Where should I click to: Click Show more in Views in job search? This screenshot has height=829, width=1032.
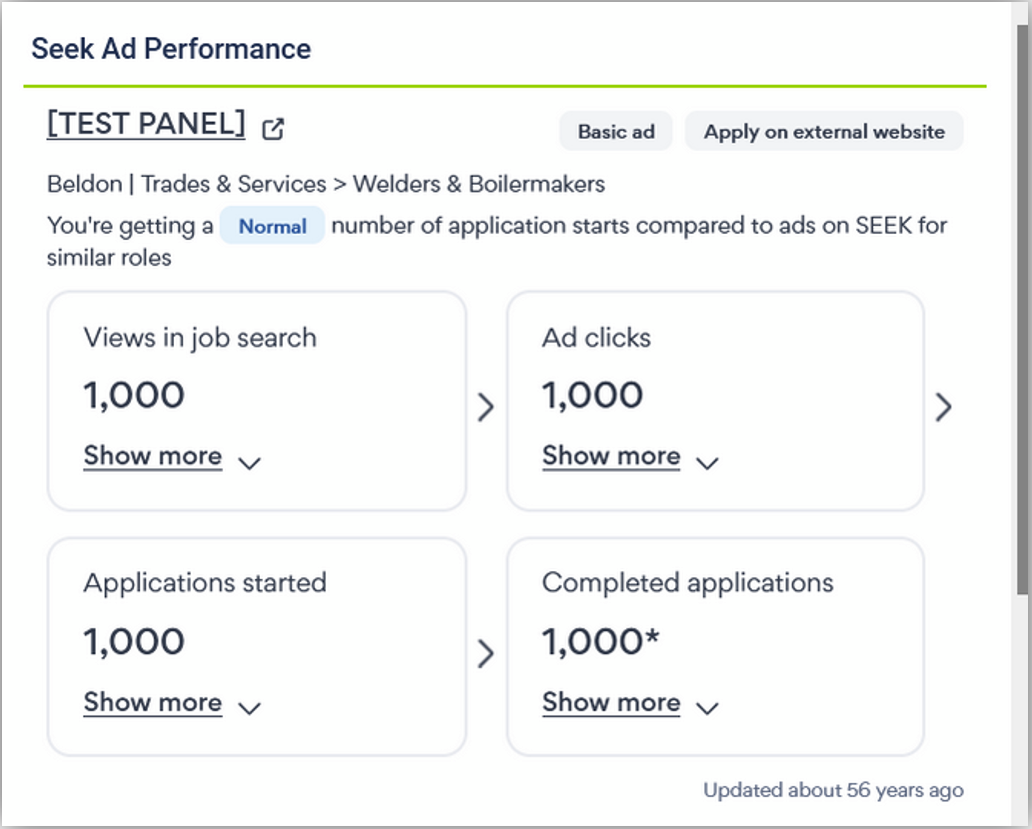153,456
